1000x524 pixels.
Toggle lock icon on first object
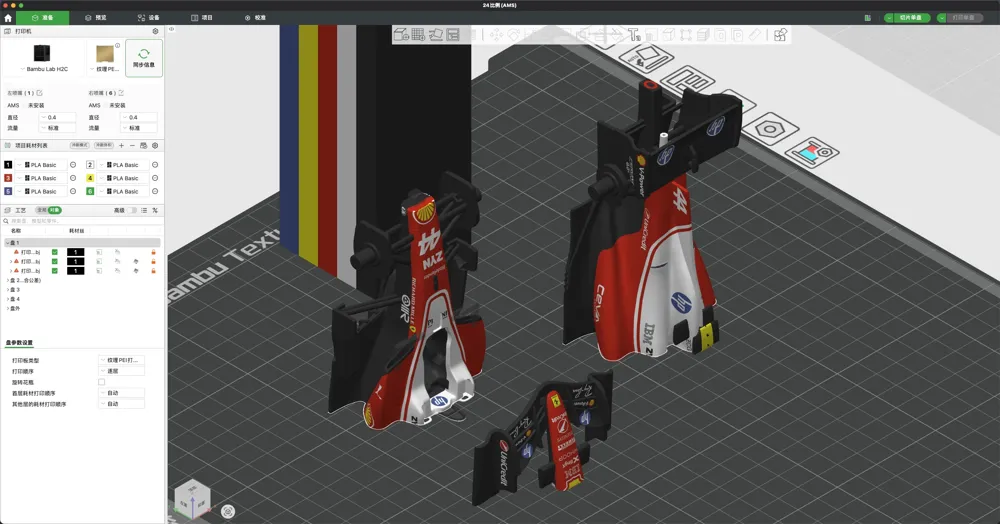click(153, 252)
